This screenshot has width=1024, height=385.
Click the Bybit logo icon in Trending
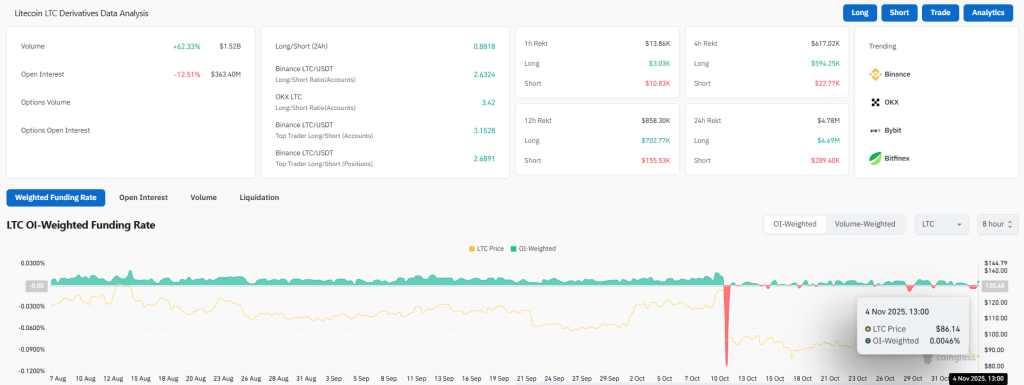tap(875, 131)
